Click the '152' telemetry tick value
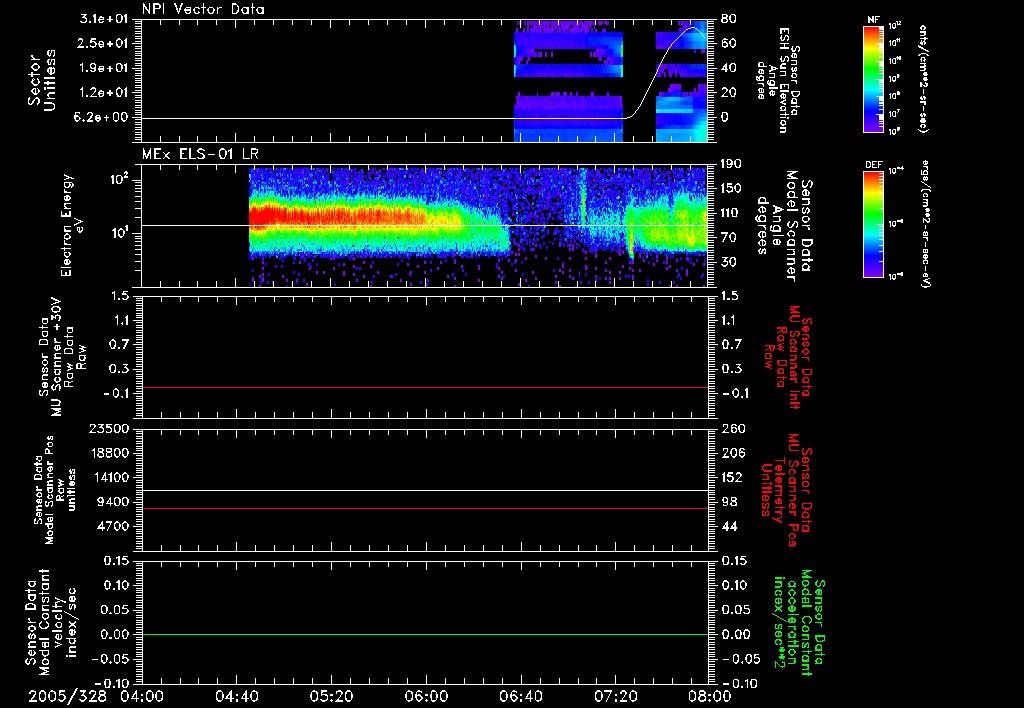Screen dimensions: 1024x708 (x=731, y=477)
